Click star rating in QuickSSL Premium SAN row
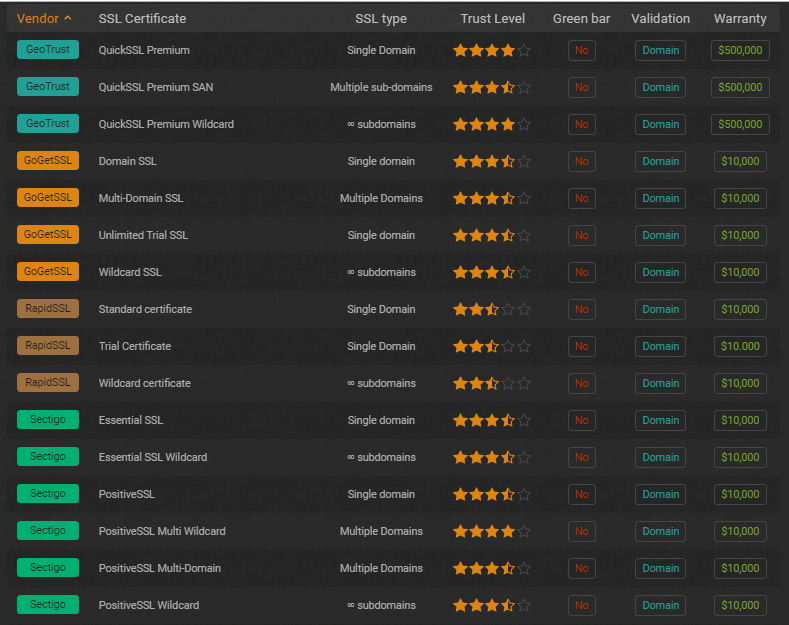The image size is (789, 625). click(x=492, y=87)
